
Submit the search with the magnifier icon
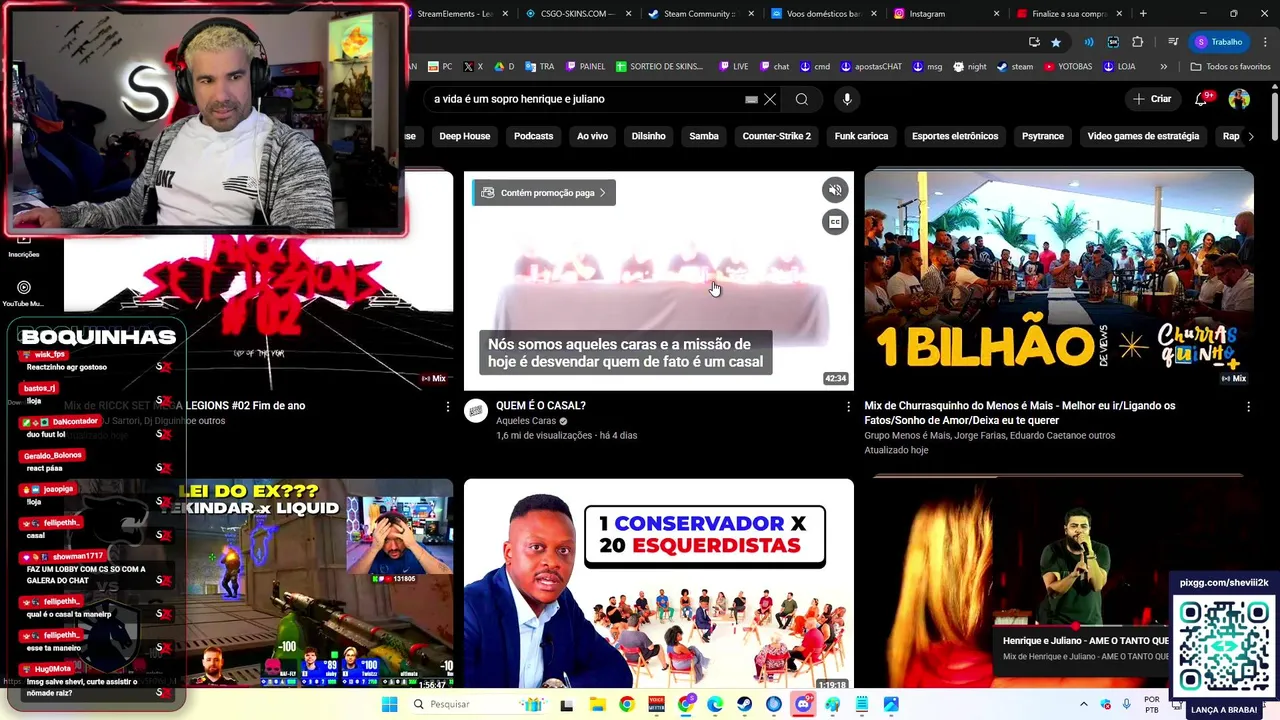[801, 99]
